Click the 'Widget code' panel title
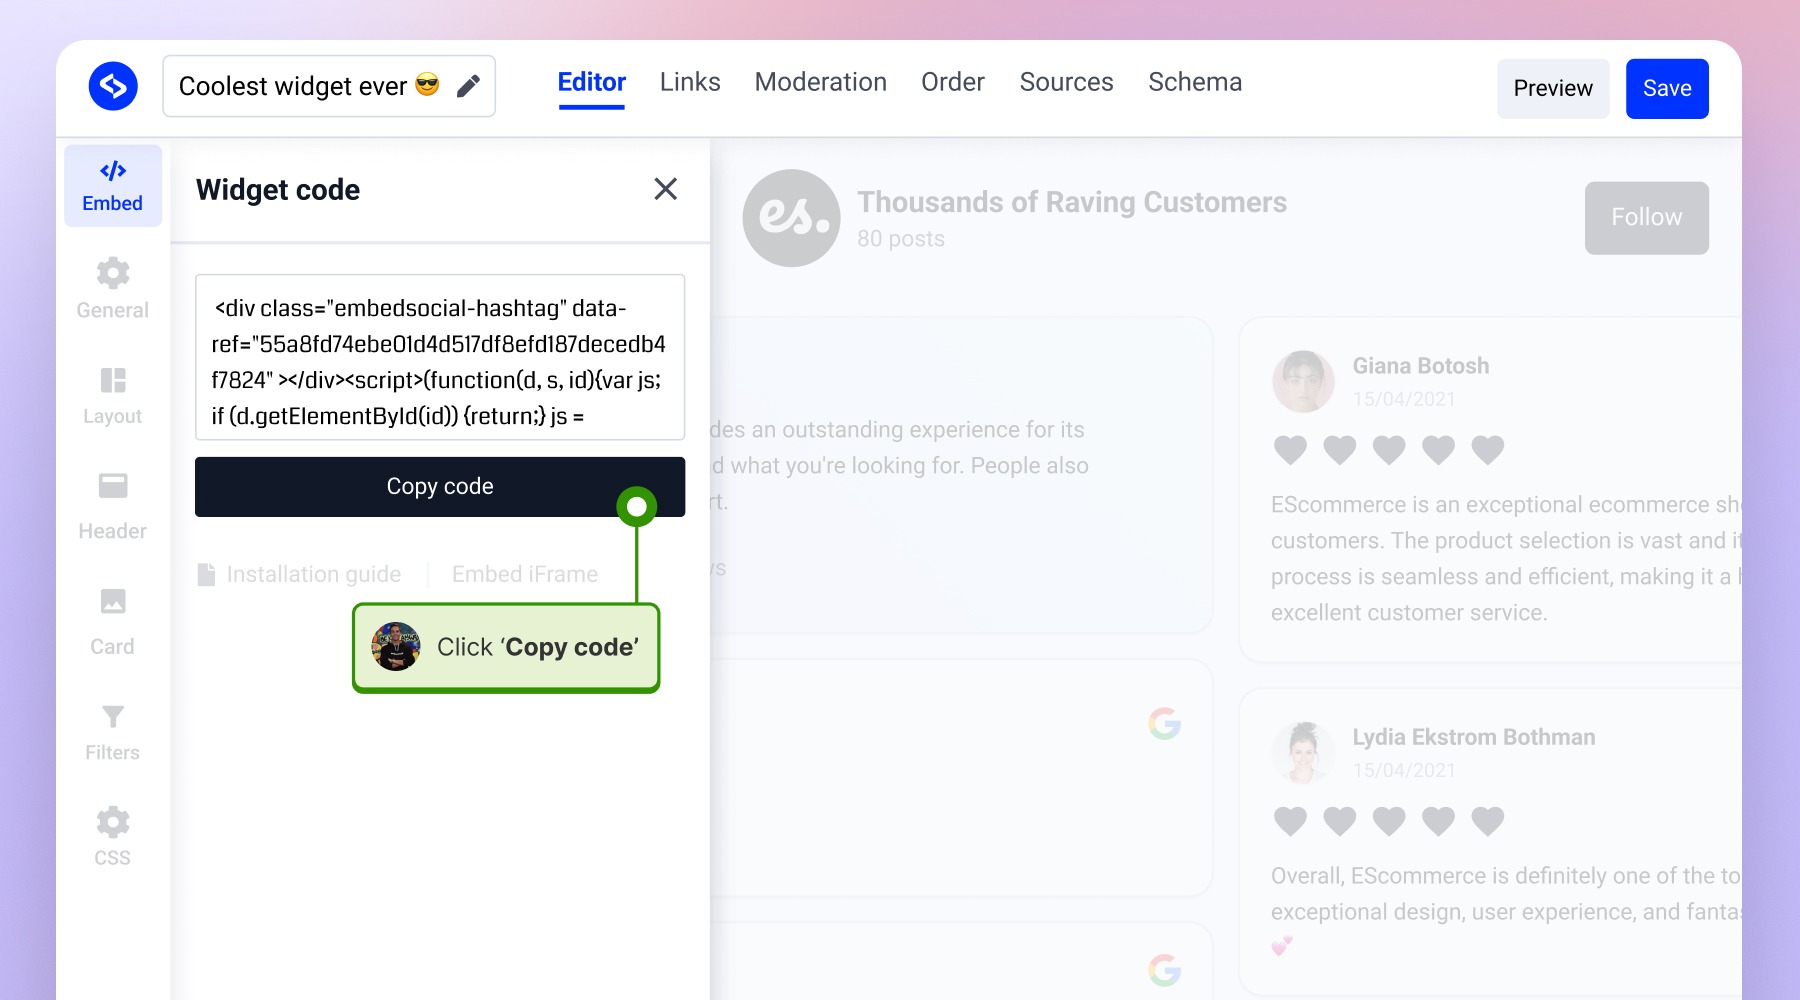This screenshot has height=1000, width=1800. pos(278,190)
